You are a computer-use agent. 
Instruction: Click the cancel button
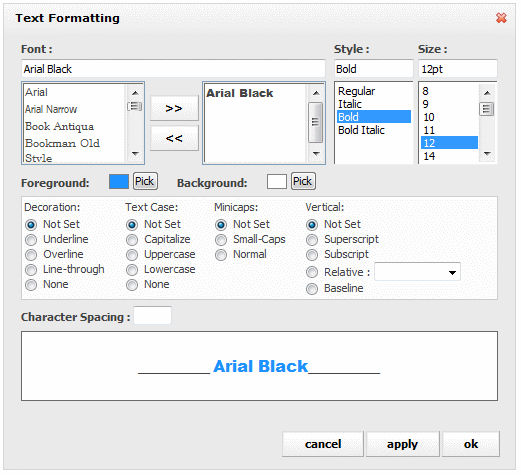pos(323,444)
